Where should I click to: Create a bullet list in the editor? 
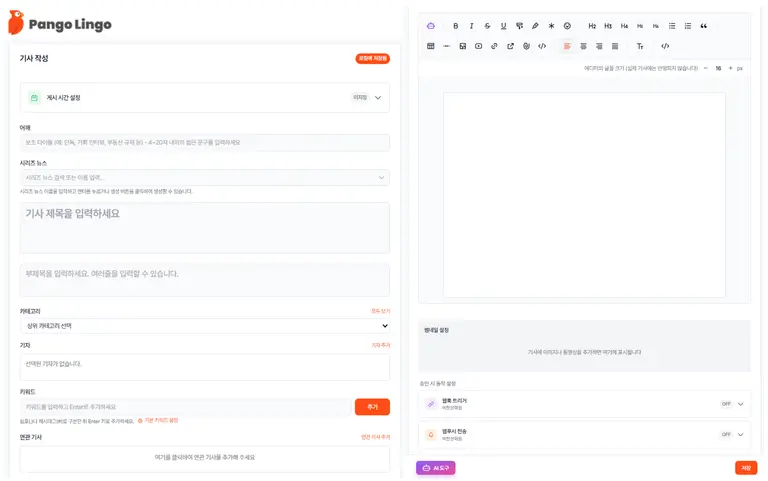[x=672, y=26]
